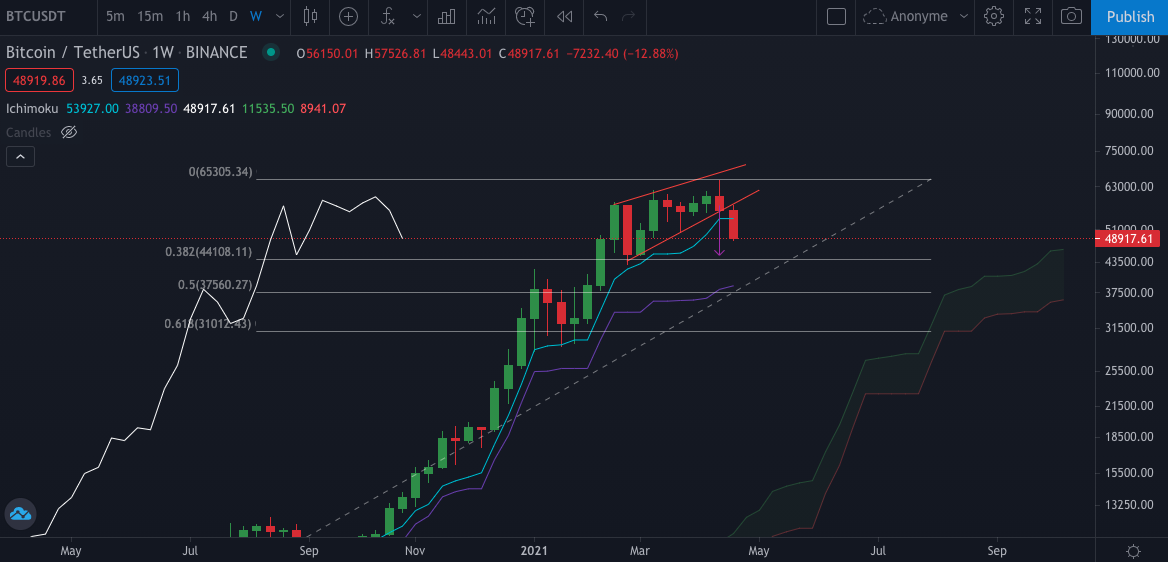Switch to the 5m timeframe

click(x=115, y=16)
